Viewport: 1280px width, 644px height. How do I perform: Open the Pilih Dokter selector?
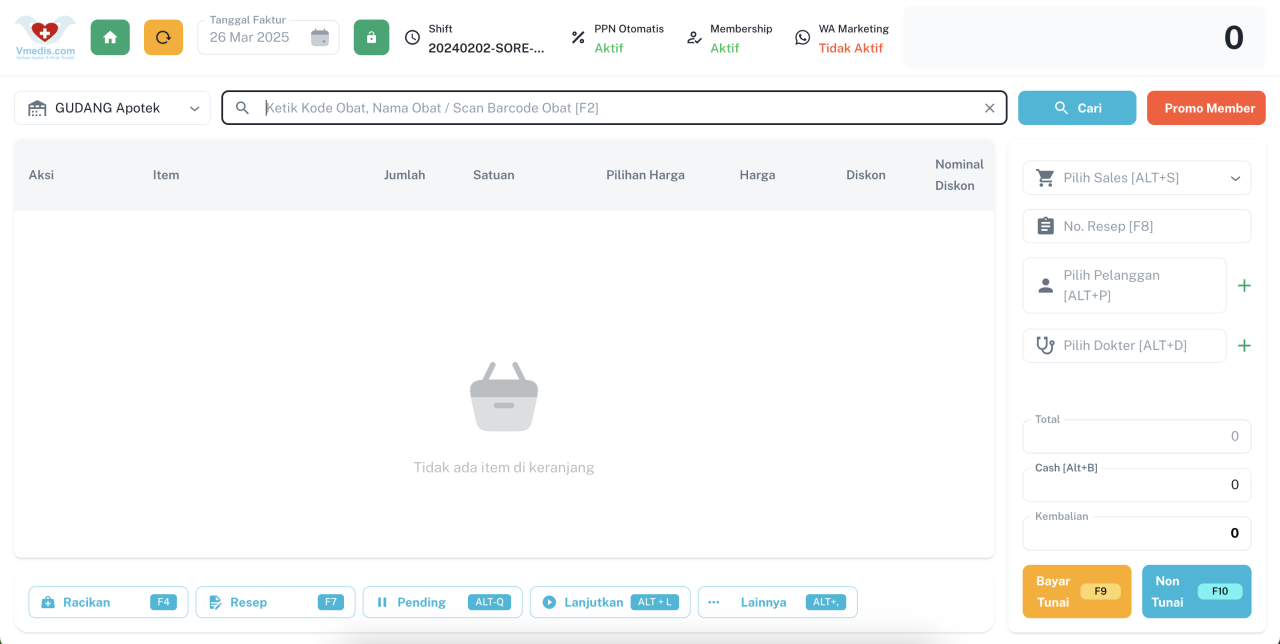(x=1124, y=346)
